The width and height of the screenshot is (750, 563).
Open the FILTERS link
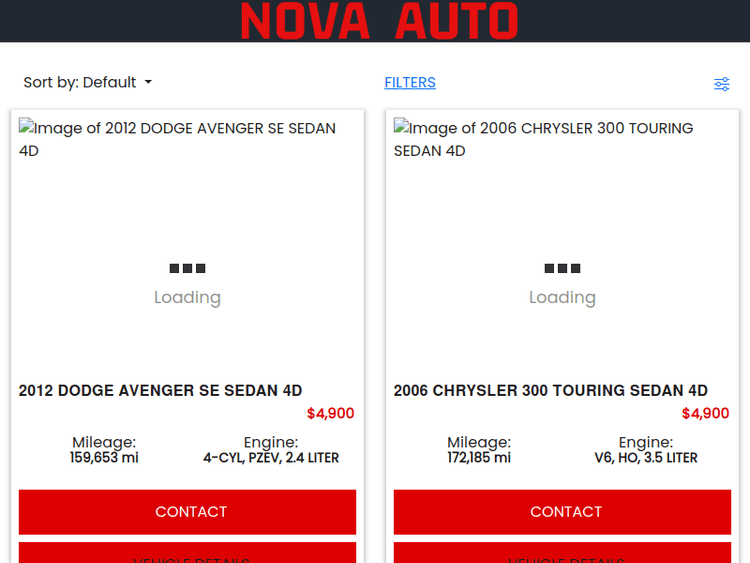tap(410, 83)
